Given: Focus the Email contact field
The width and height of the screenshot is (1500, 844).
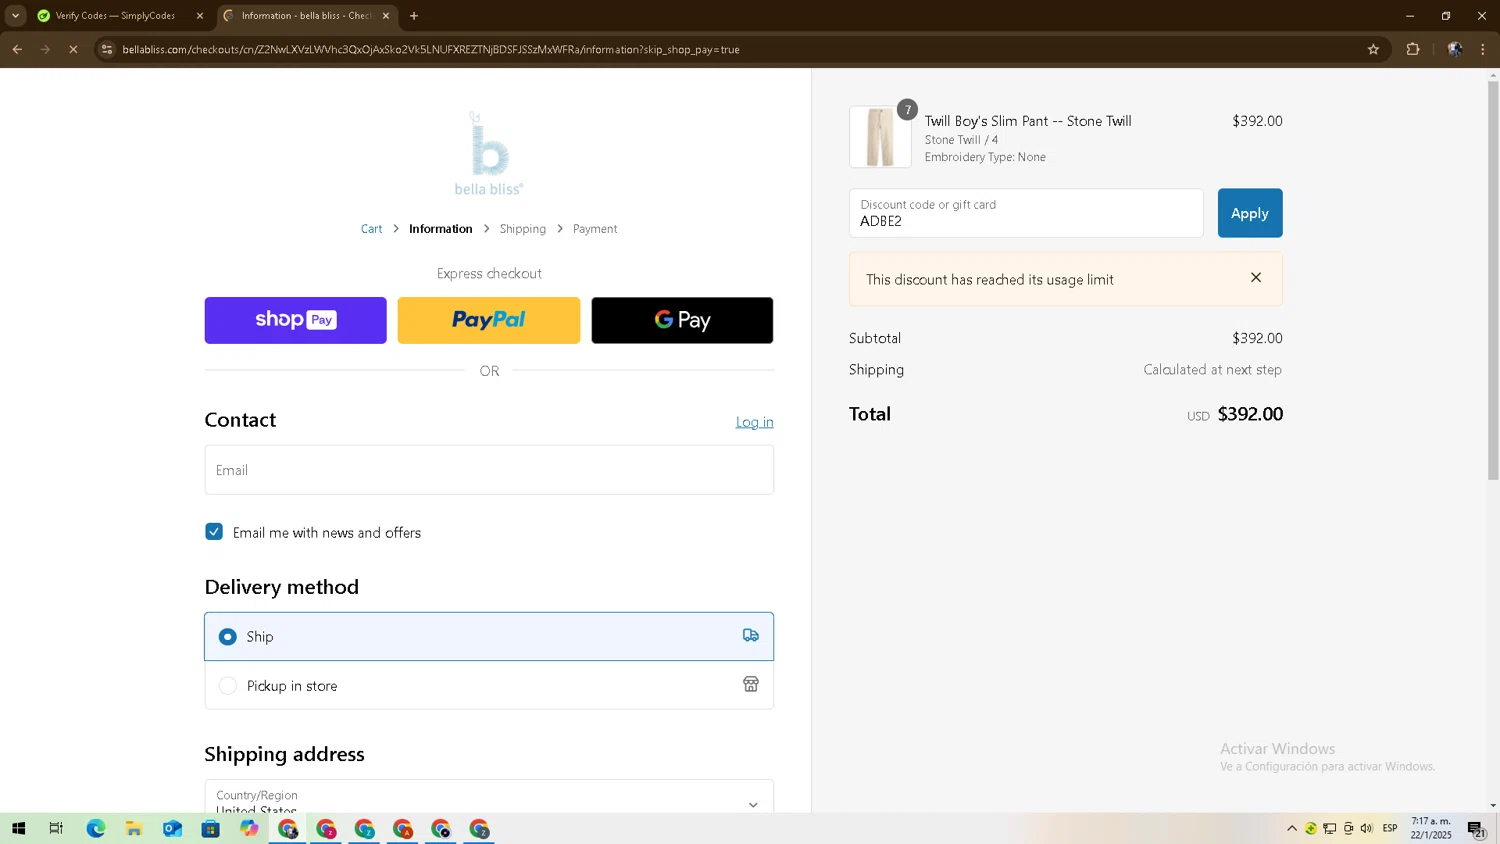Looking at the screenshot, I should pyautogui.click(x=489, y=470).
